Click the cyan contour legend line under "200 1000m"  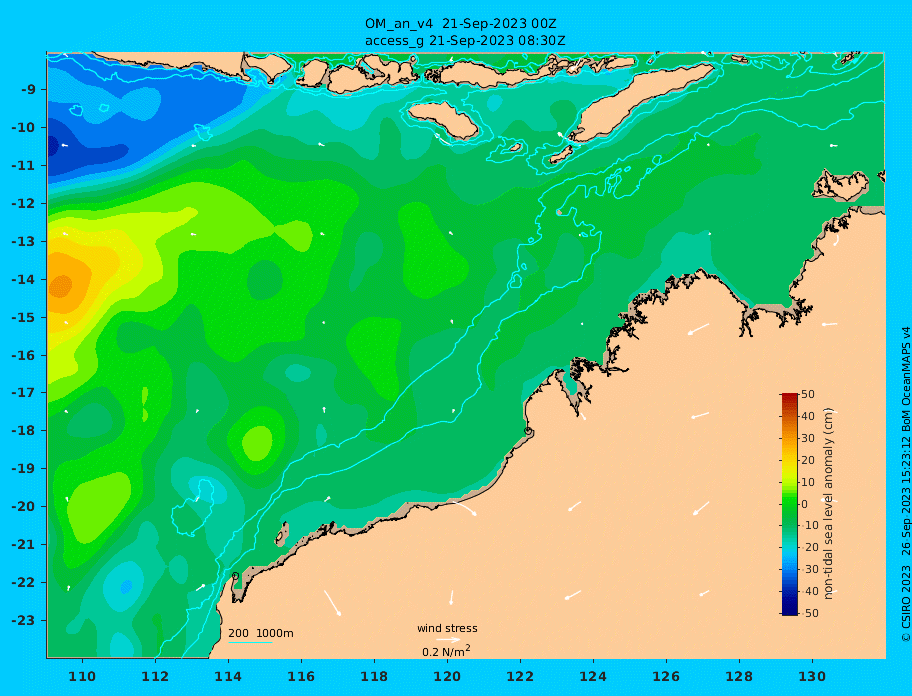click(x=250, y=642)
